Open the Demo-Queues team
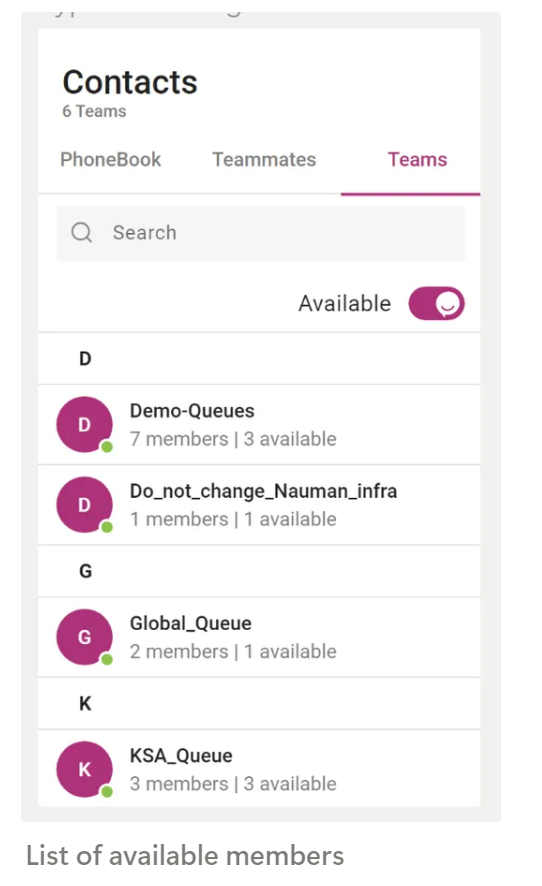 click(259, 425)
